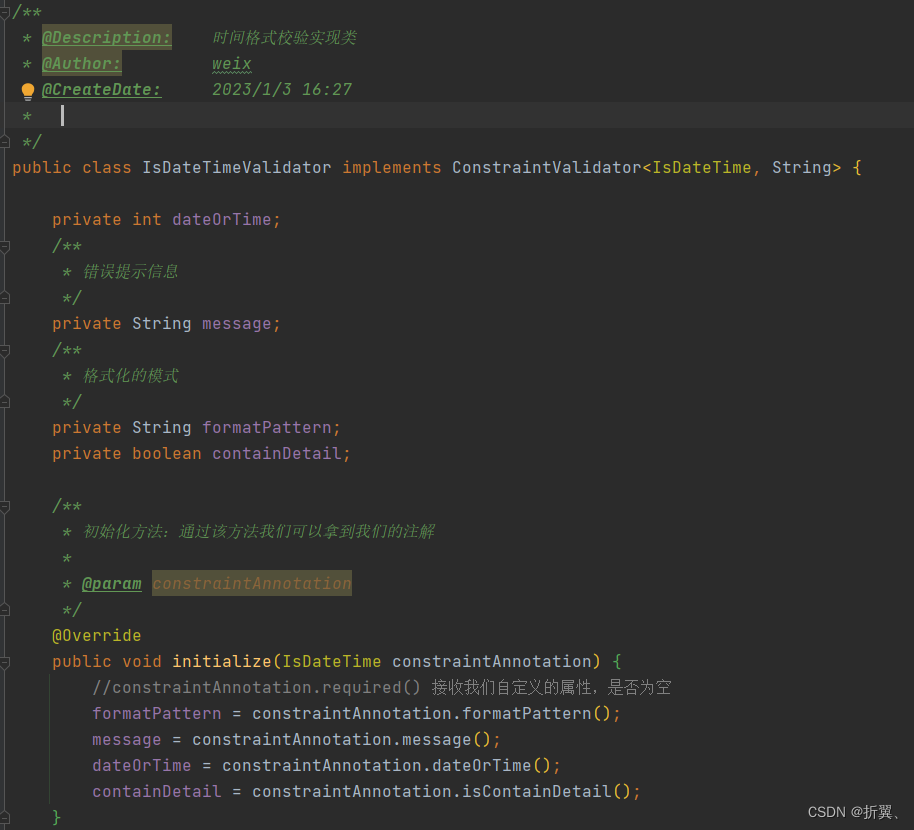Image resolution: width=914 pixels, height=830 pixels.
Task: Click the underlined author name weix
Action: (x=231, y=64)
